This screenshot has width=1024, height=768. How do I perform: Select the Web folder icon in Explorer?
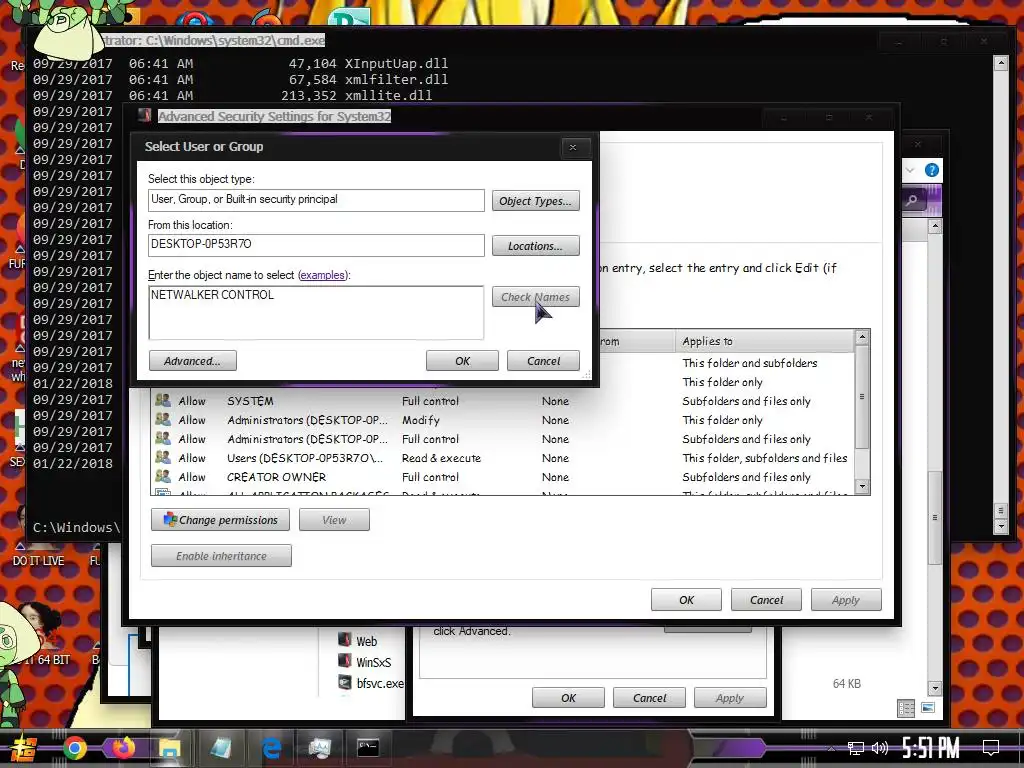344,640
